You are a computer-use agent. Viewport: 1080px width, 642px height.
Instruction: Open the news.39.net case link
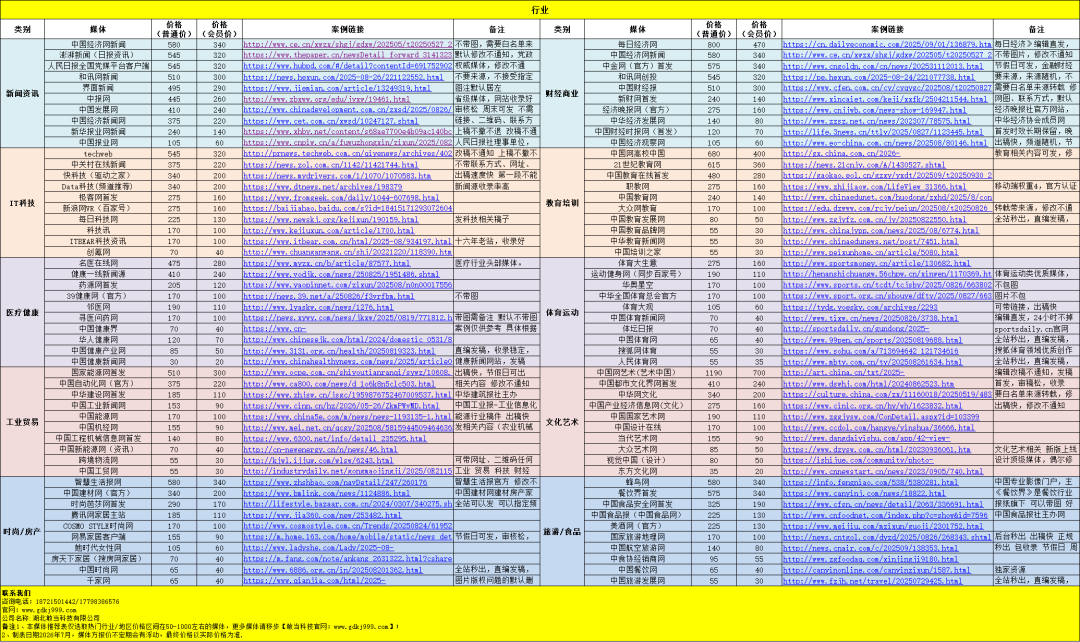329,296
